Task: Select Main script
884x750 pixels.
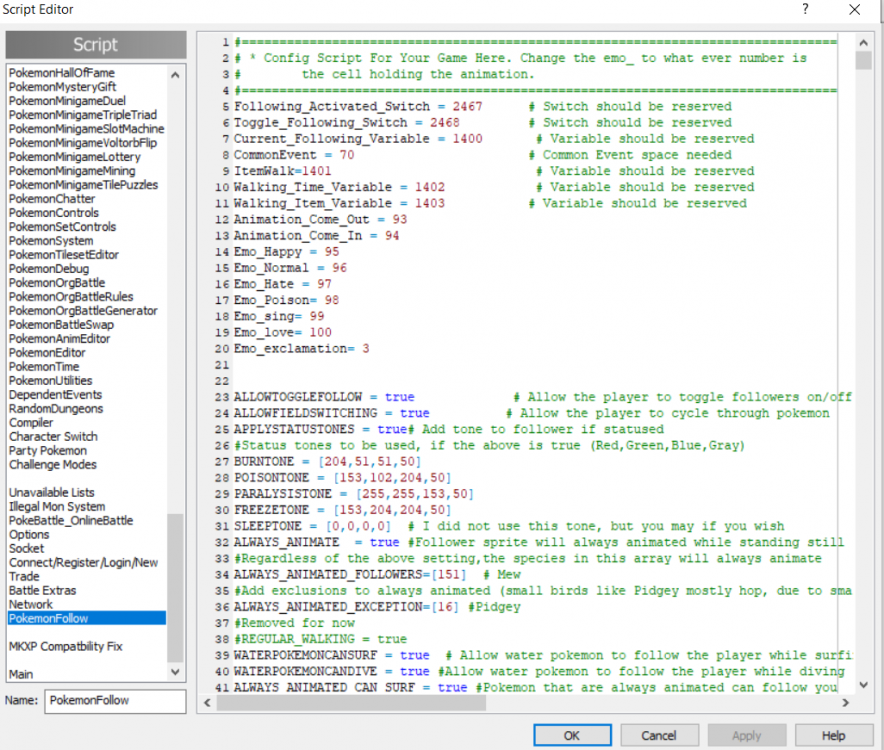Action: pyautogui.click(x=21, y=674)
